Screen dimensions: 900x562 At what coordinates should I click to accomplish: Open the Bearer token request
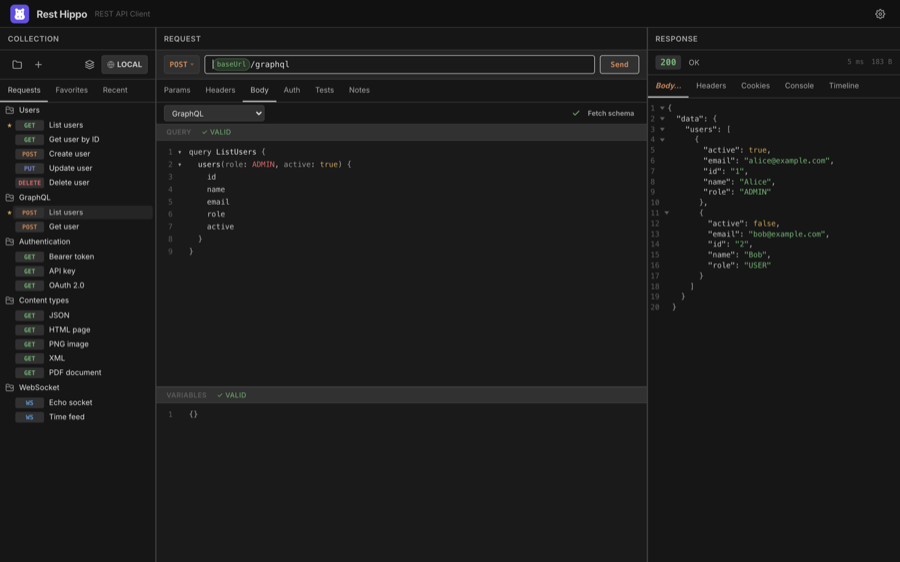(71, 257)
